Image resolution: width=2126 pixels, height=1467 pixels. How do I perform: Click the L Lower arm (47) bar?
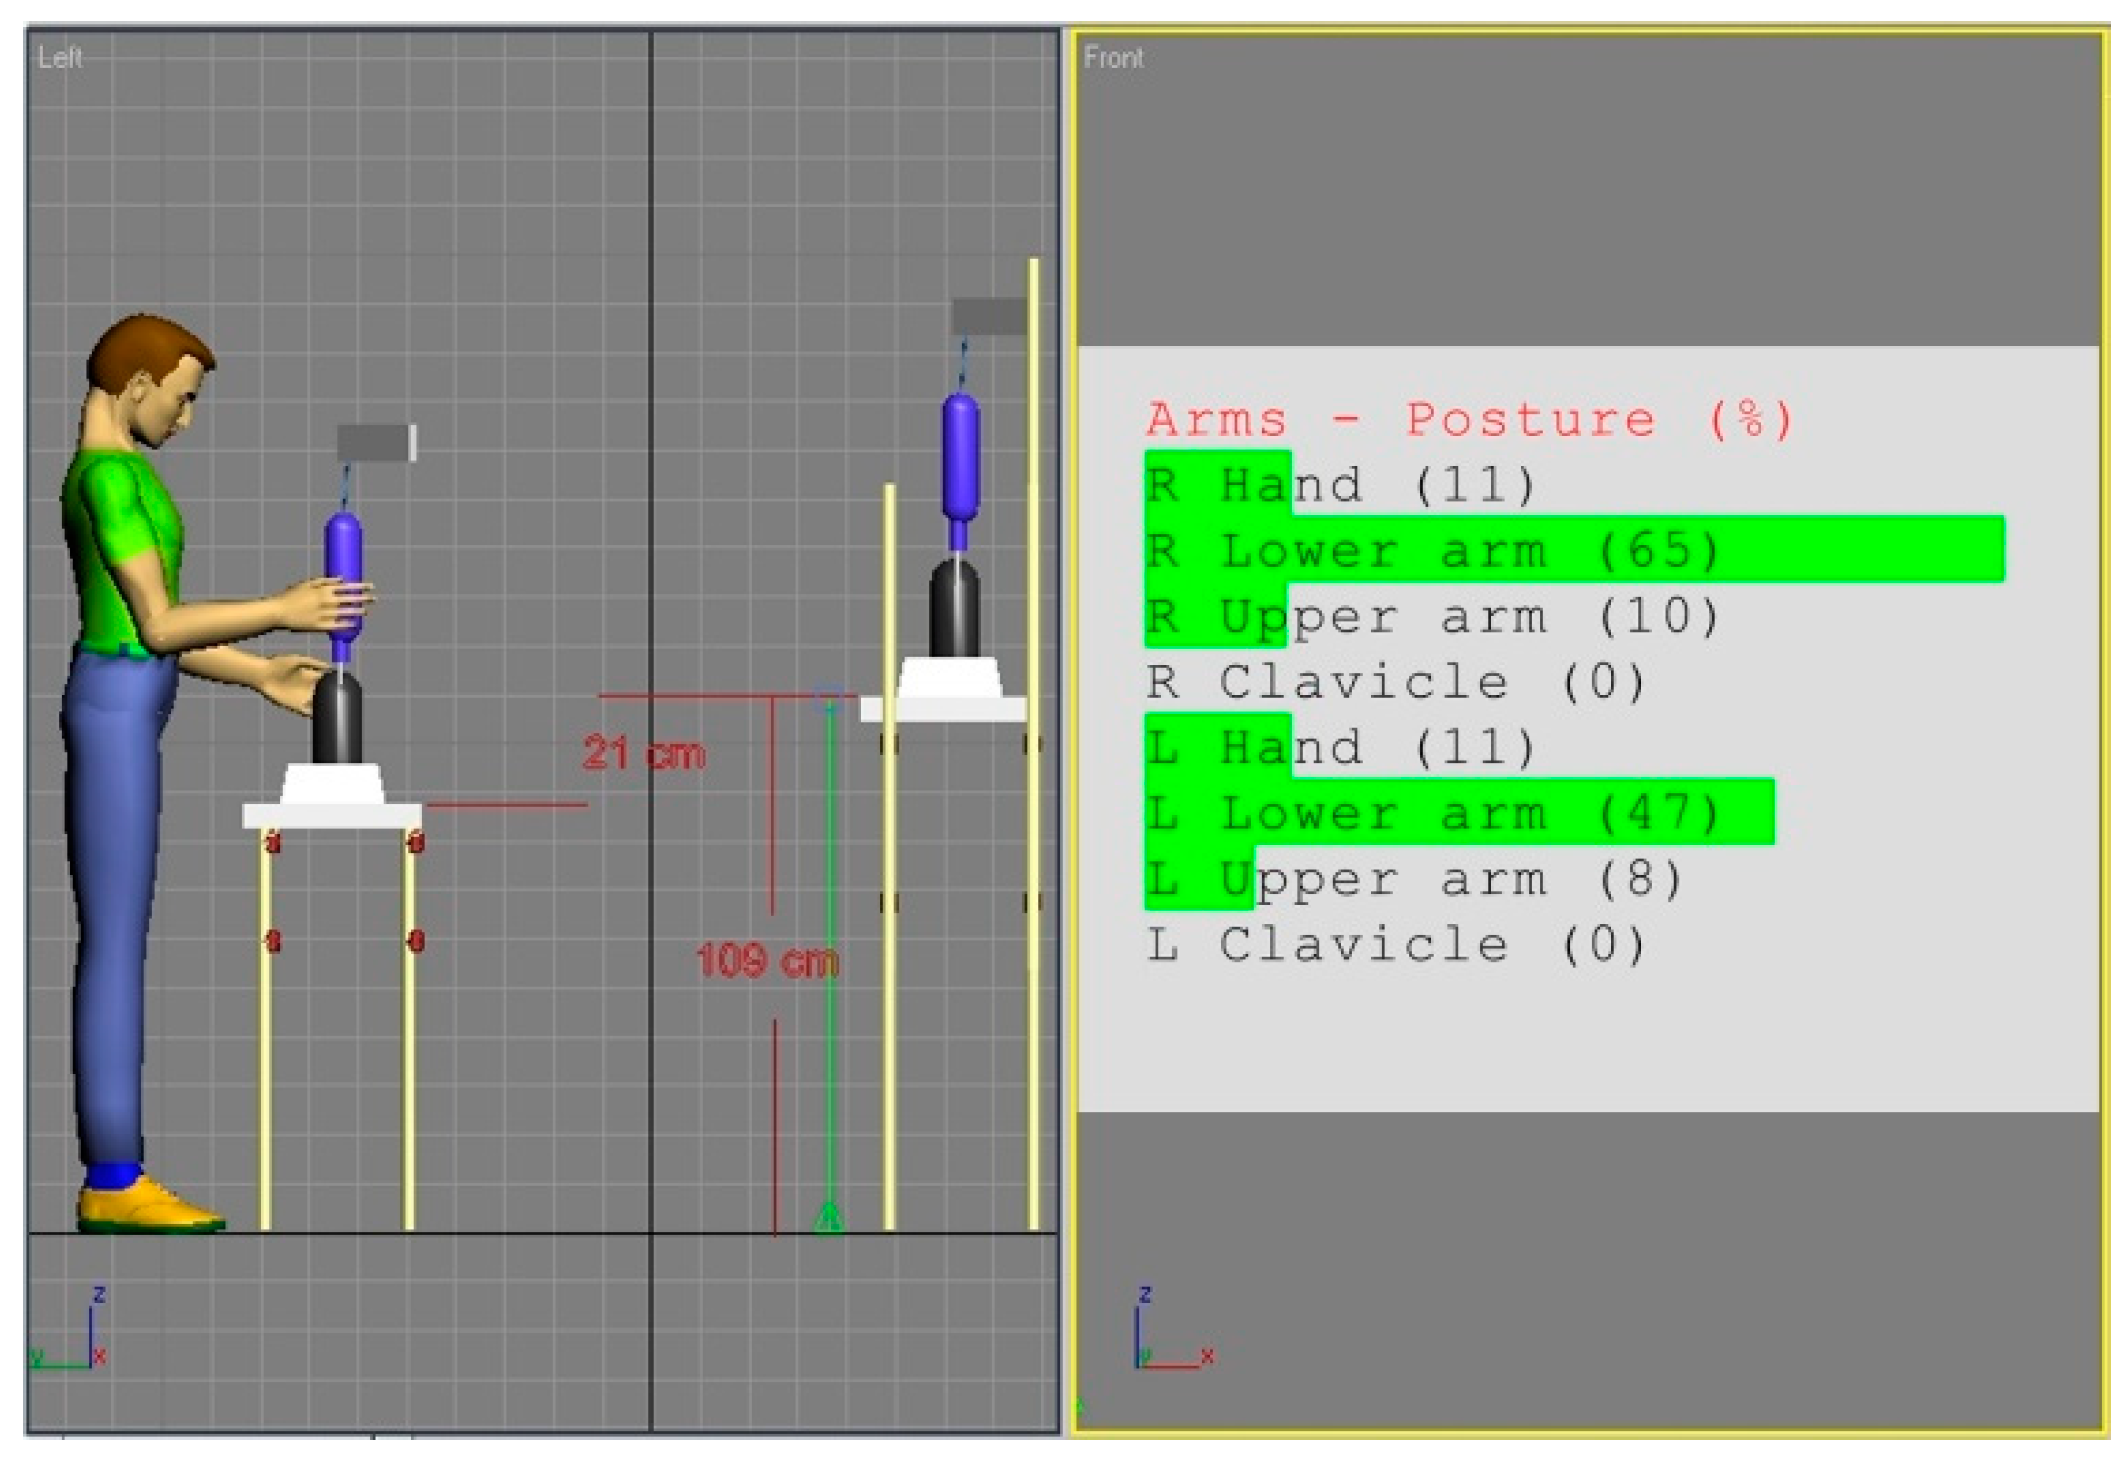[x=1458, y=812]
